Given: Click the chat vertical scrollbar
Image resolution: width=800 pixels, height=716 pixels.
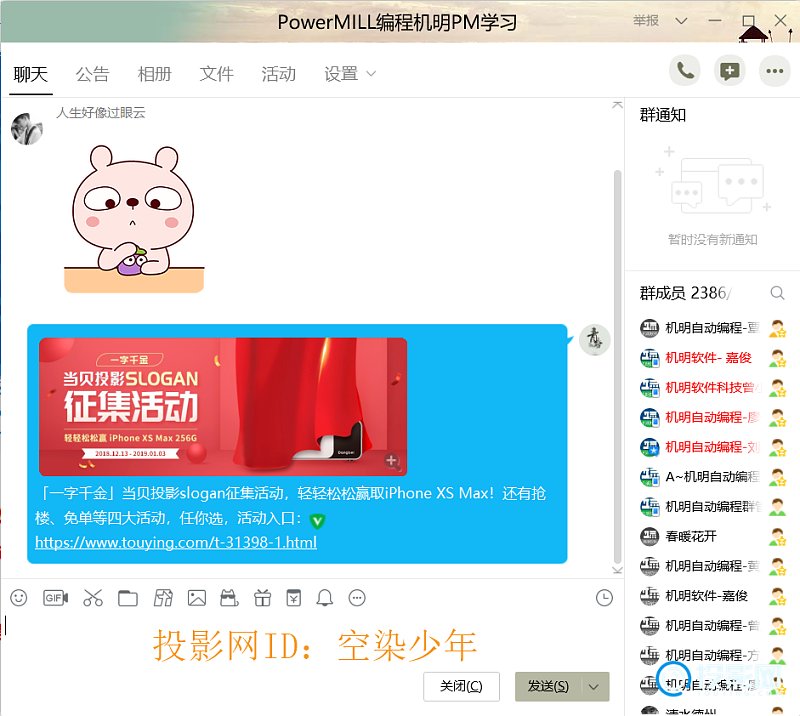Looking at the screenshot, I should pos(617,367).
